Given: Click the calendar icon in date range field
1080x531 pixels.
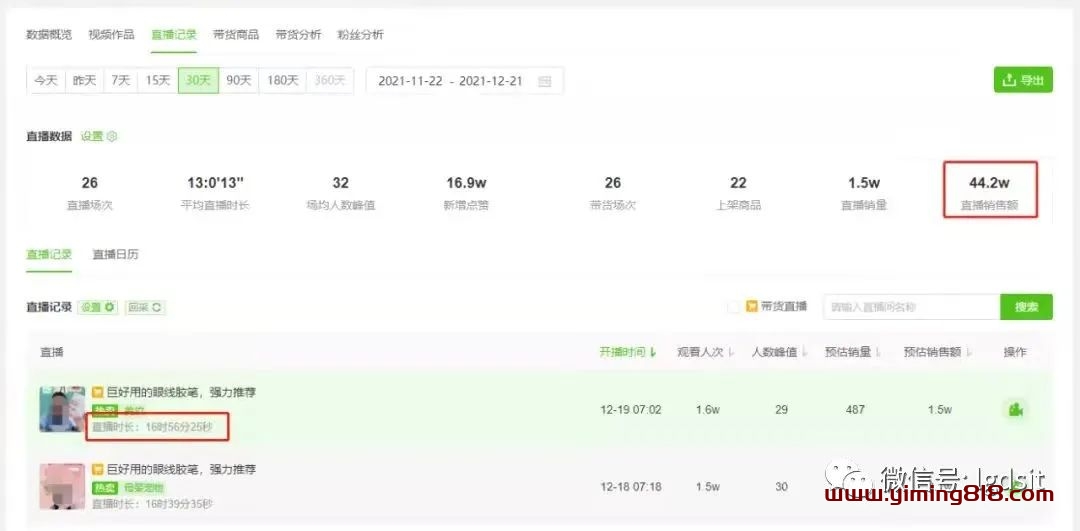Looking at the screenshot, I should coord(544,81).
